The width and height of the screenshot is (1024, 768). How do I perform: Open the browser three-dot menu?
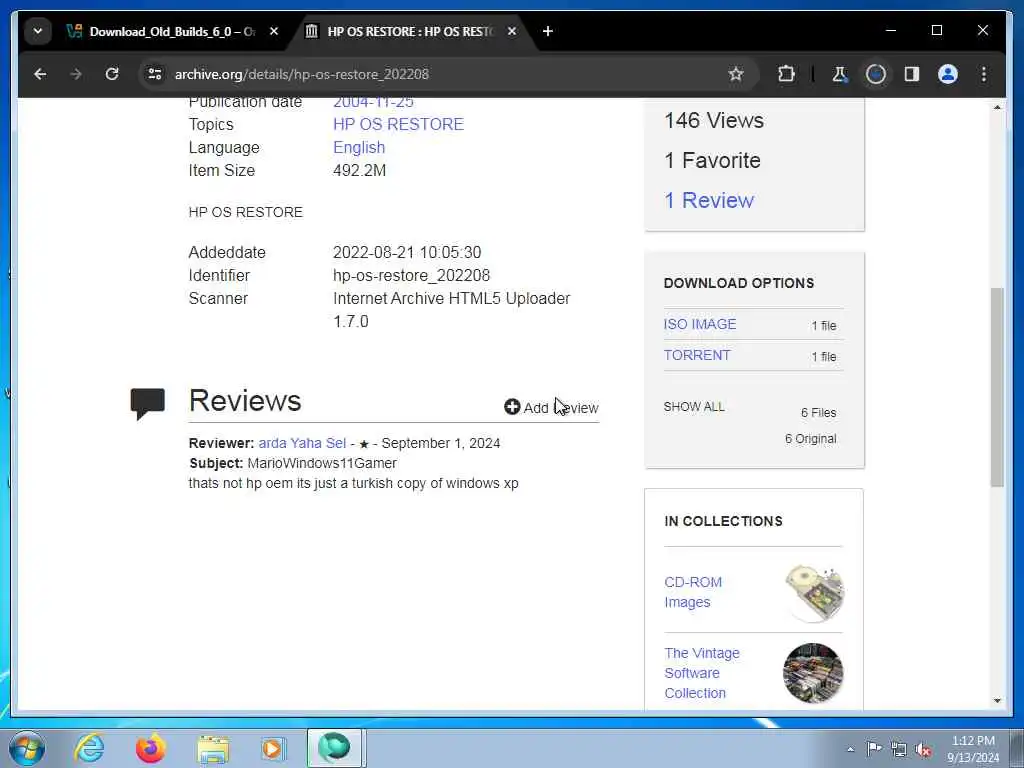pos(984,74)
